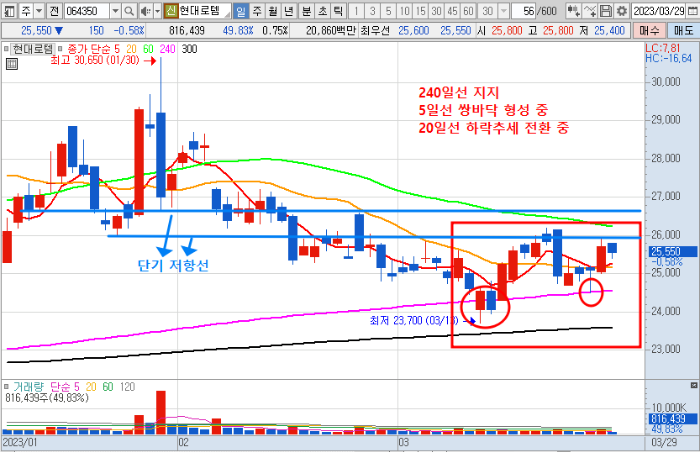
Task: Click the current price 25,550 in quote bar
Action: (x=37, y=31)
